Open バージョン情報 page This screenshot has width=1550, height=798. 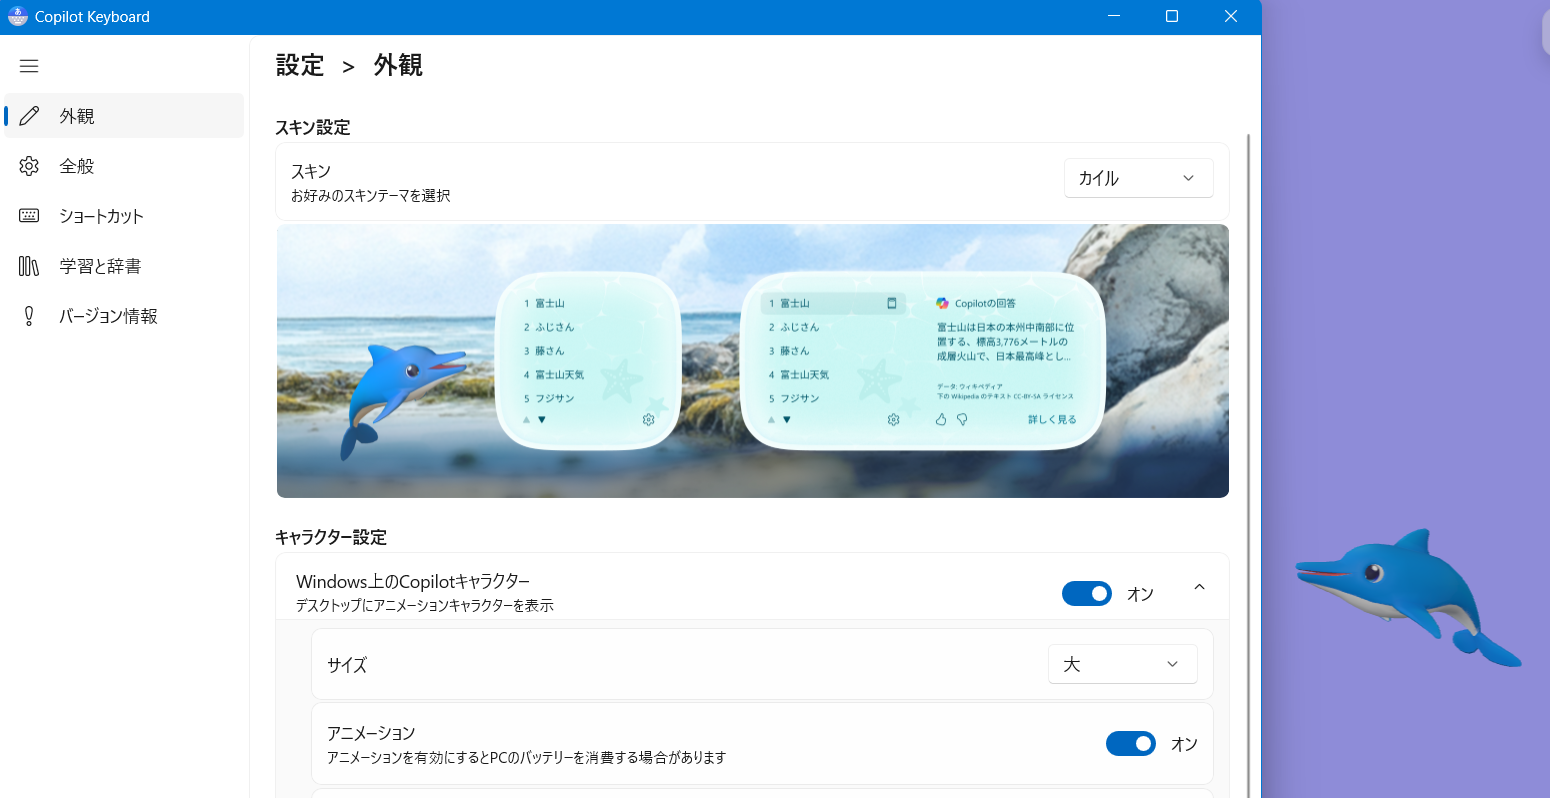point(124,316)
